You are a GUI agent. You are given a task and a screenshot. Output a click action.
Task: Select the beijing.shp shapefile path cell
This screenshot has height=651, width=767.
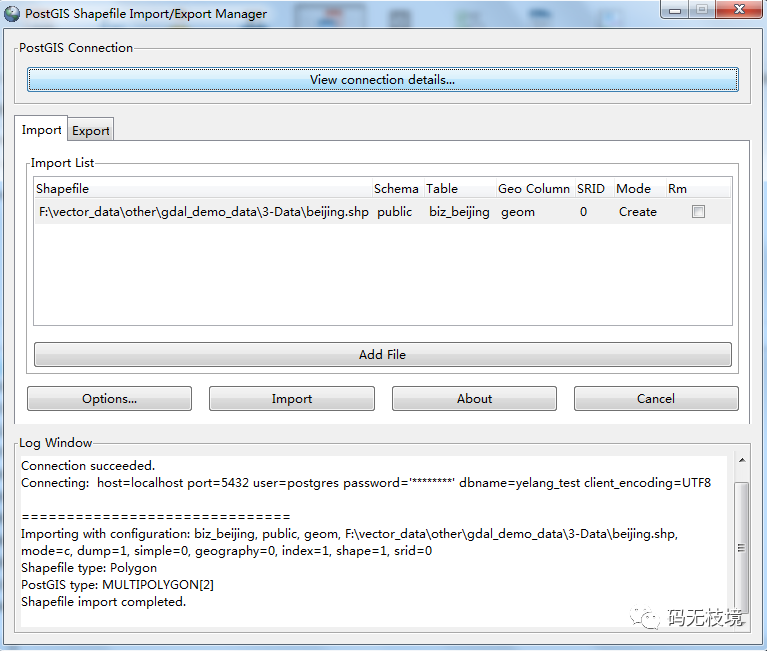(203, 212)
